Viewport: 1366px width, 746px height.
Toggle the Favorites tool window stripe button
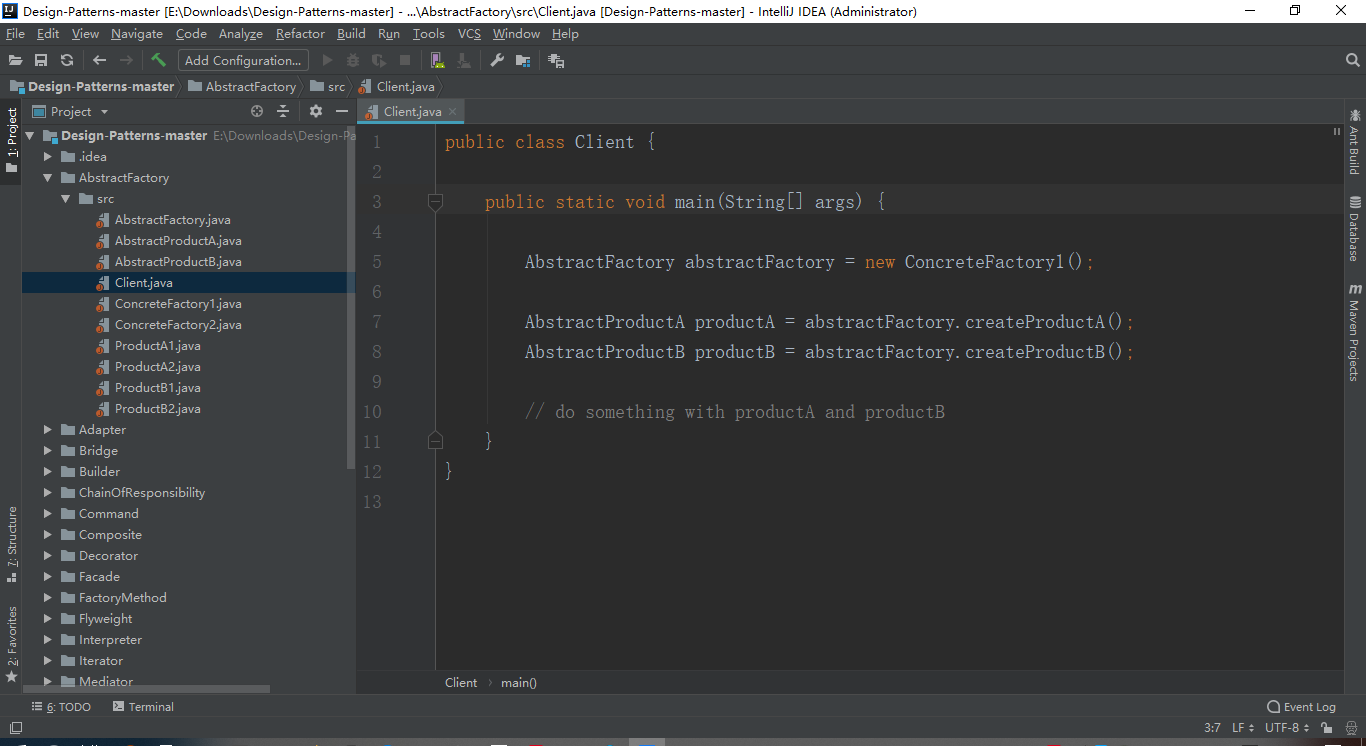coord(12,644)
